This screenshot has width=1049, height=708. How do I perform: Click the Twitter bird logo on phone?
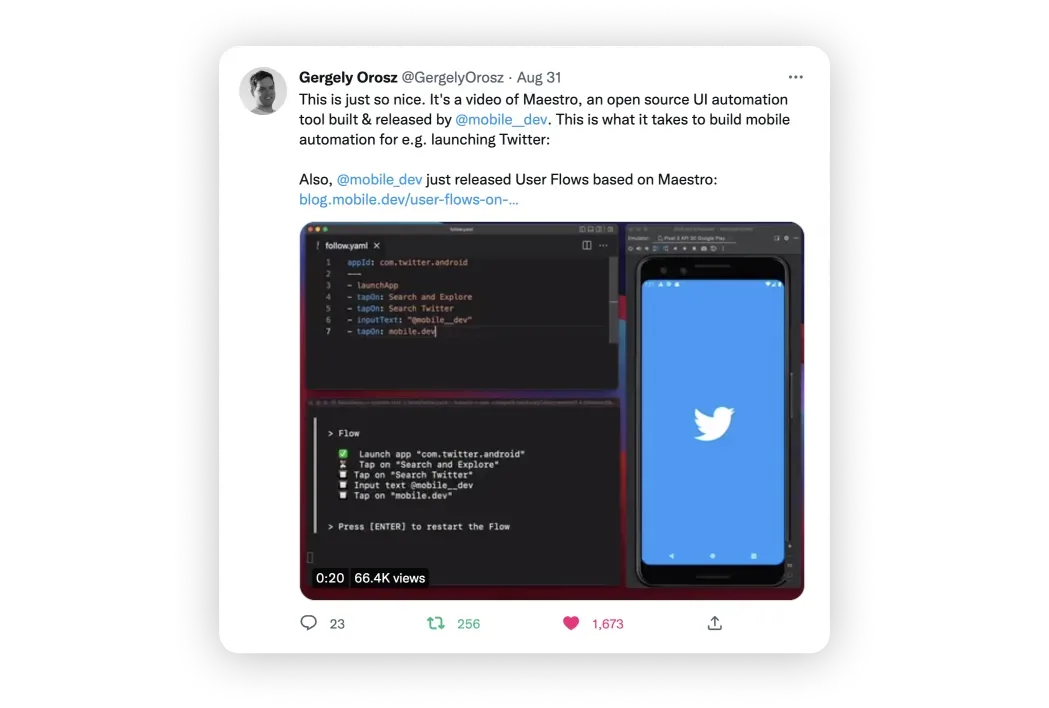(x=713, y=423)
